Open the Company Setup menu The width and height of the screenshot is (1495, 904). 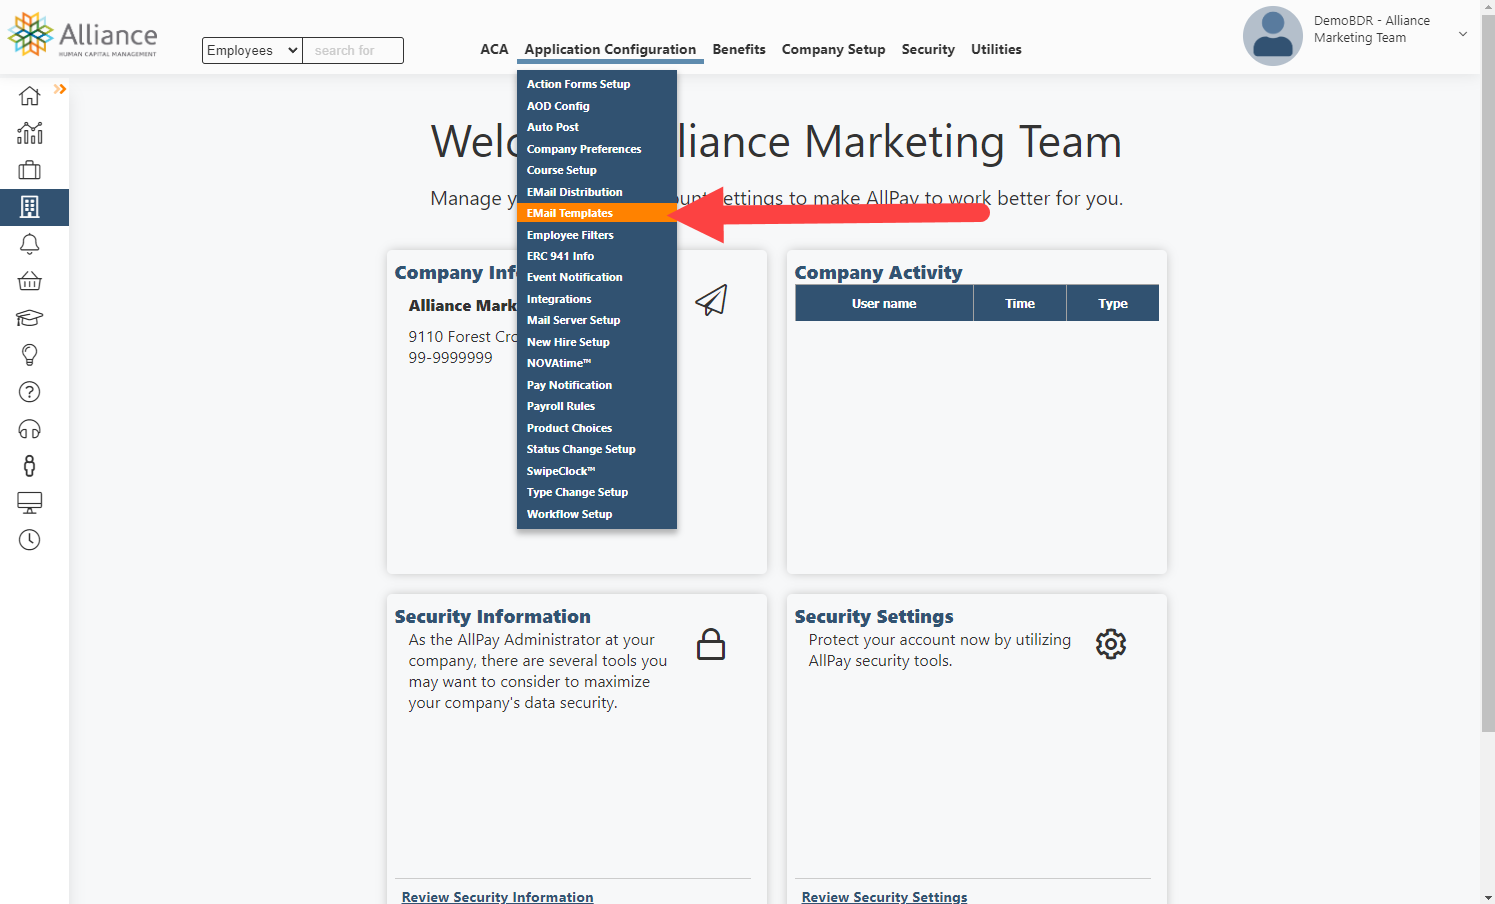click(833, 49)
